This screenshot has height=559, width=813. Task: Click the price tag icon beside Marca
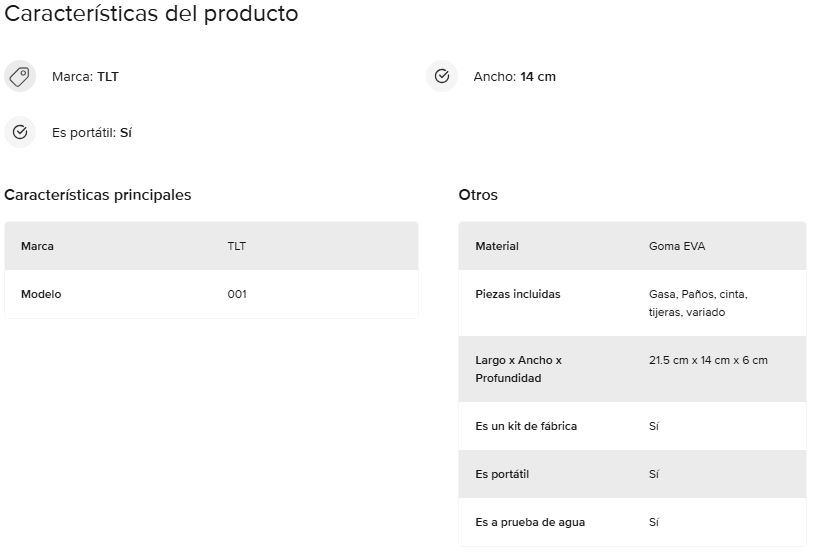[20, 76]
